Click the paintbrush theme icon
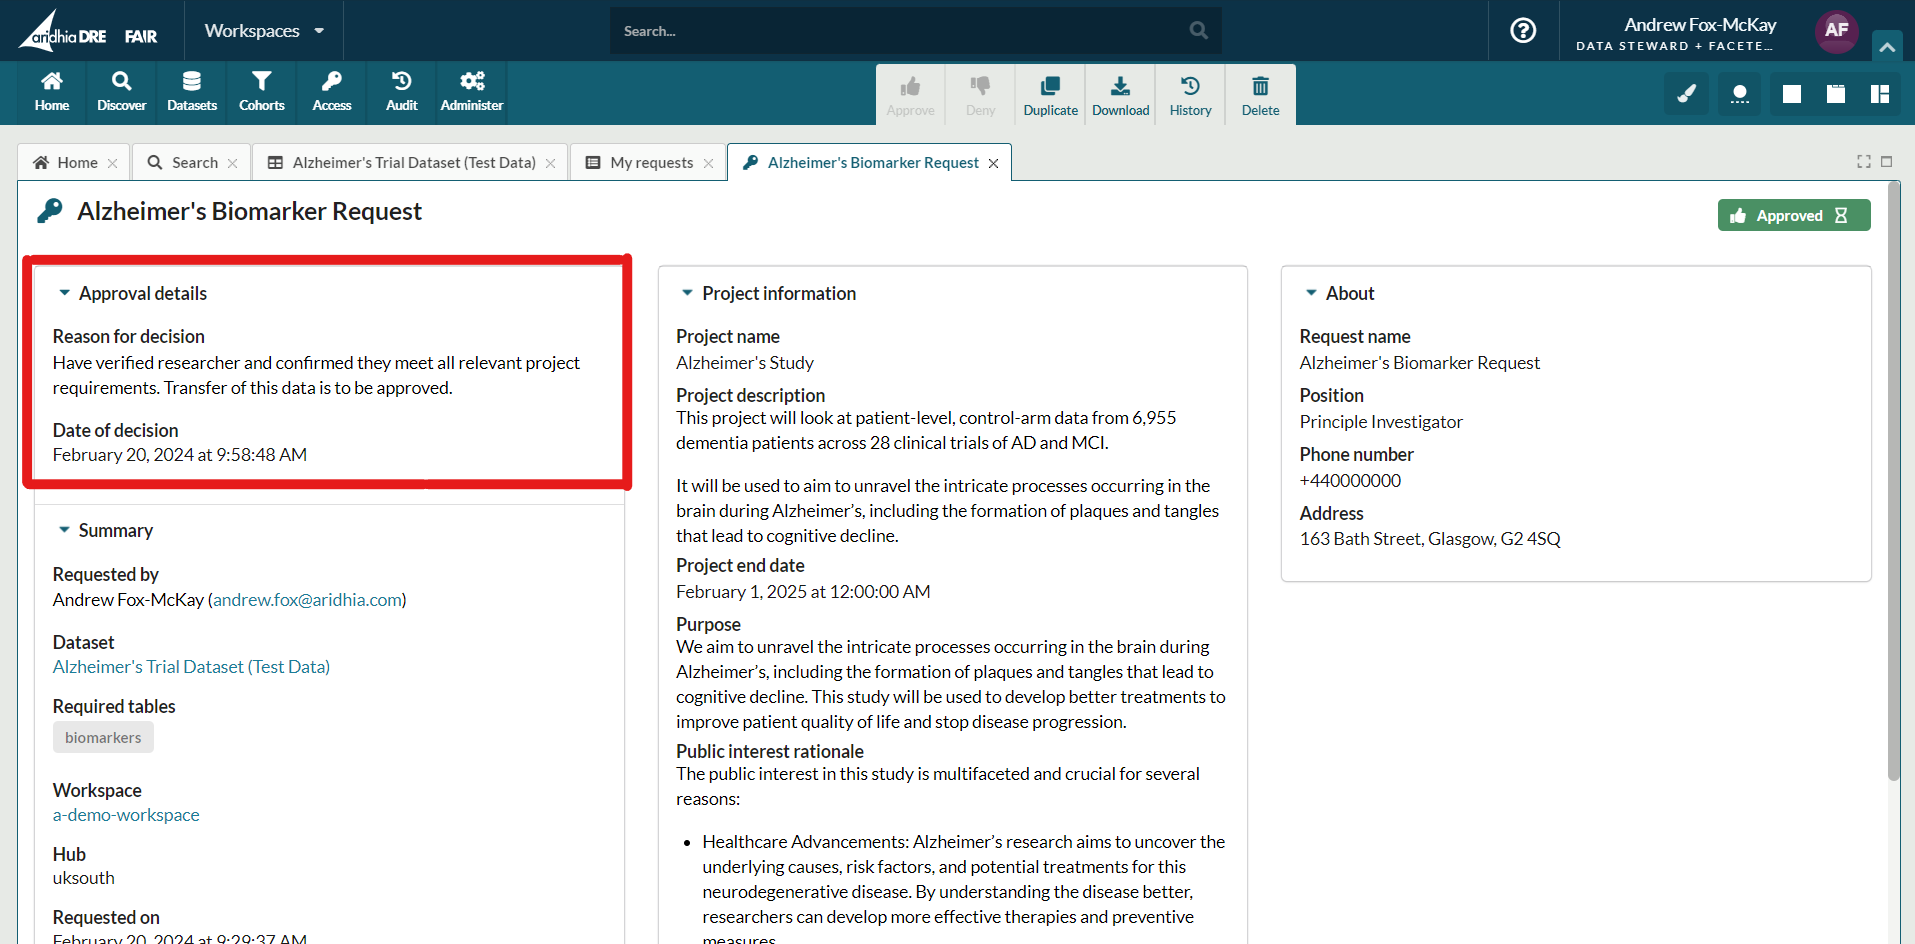The height and width of the screenshot is (944, 1915). pos(1687,94)
